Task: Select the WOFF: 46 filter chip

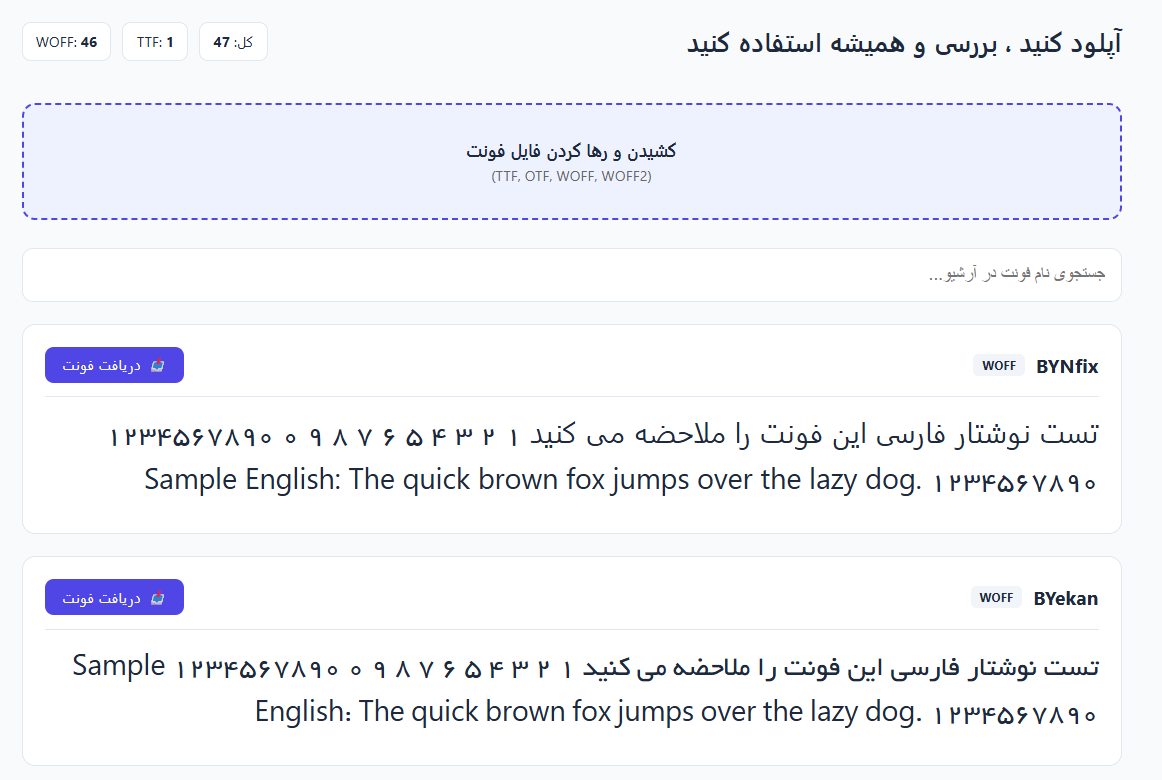Action: point(66,41)
